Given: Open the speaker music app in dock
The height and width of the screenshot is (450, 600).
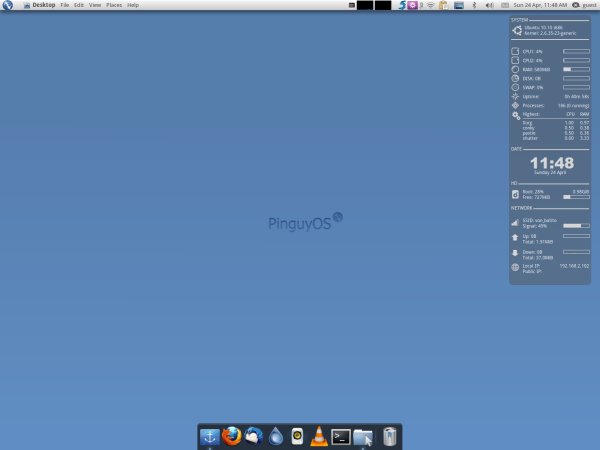Looking at the screenshot, I should tap(297, 436).
